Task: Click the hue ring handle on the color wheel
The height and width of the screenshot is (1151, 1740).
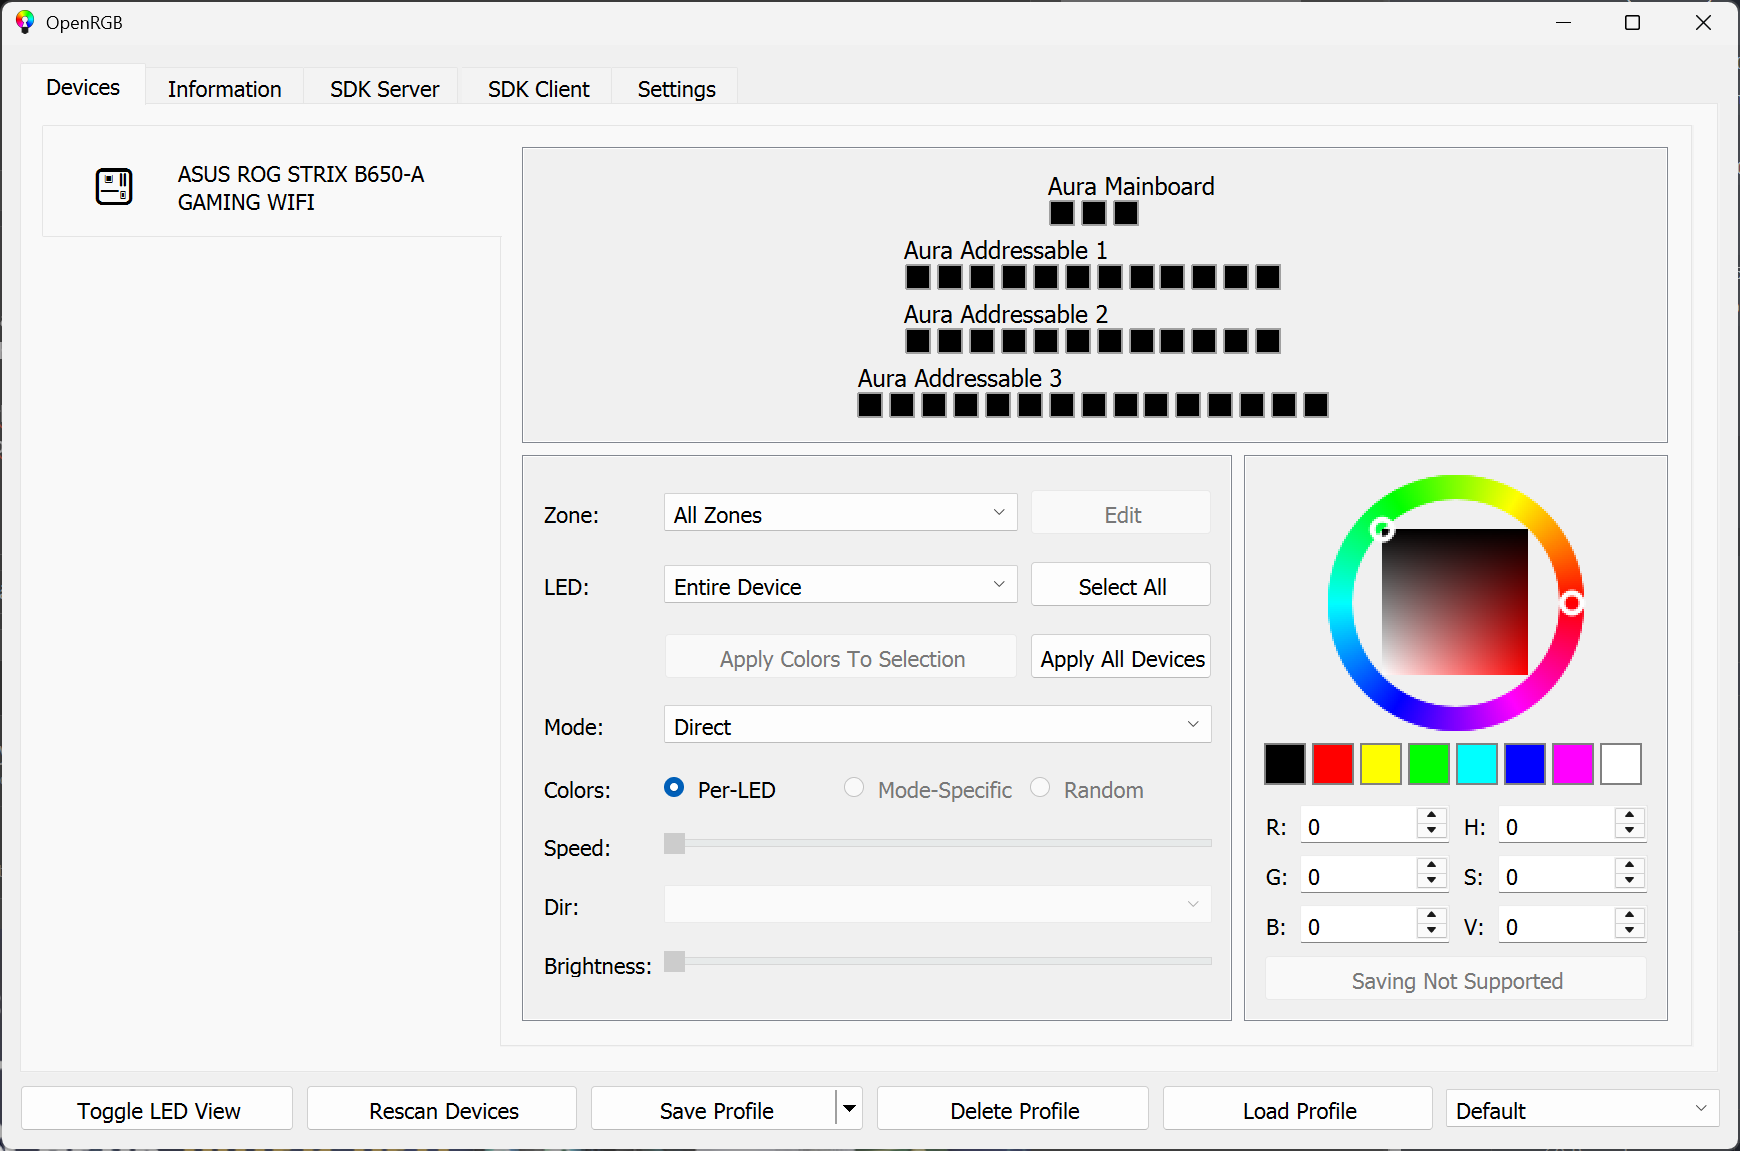Action: point(1572,603)
